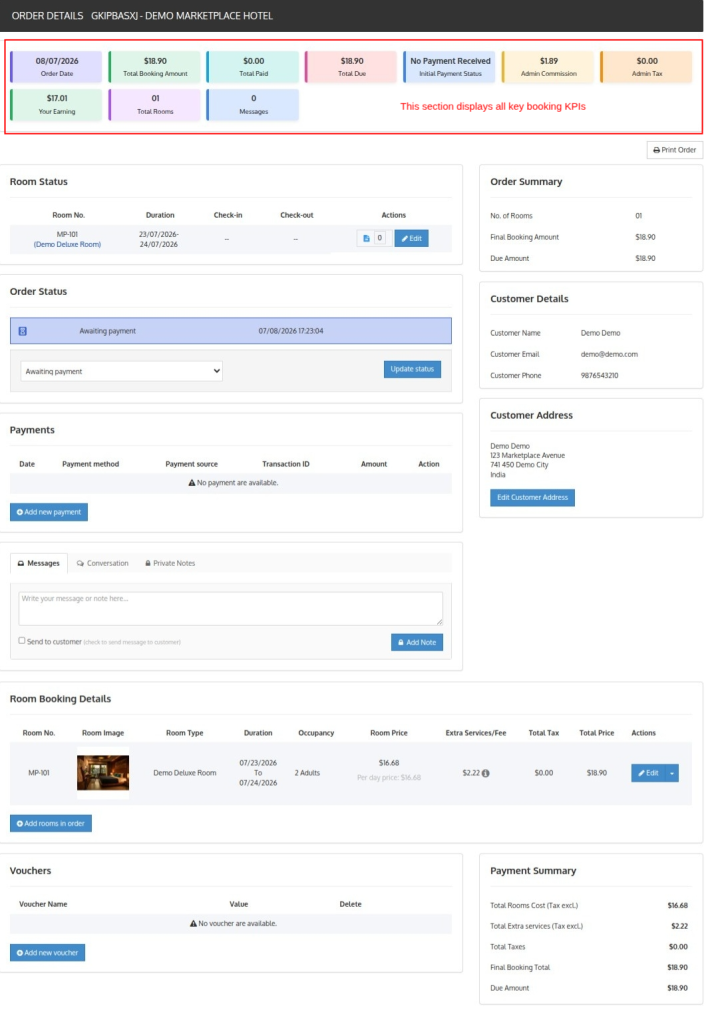Open the Awaiting payment status dropdown

pos(121,371)
